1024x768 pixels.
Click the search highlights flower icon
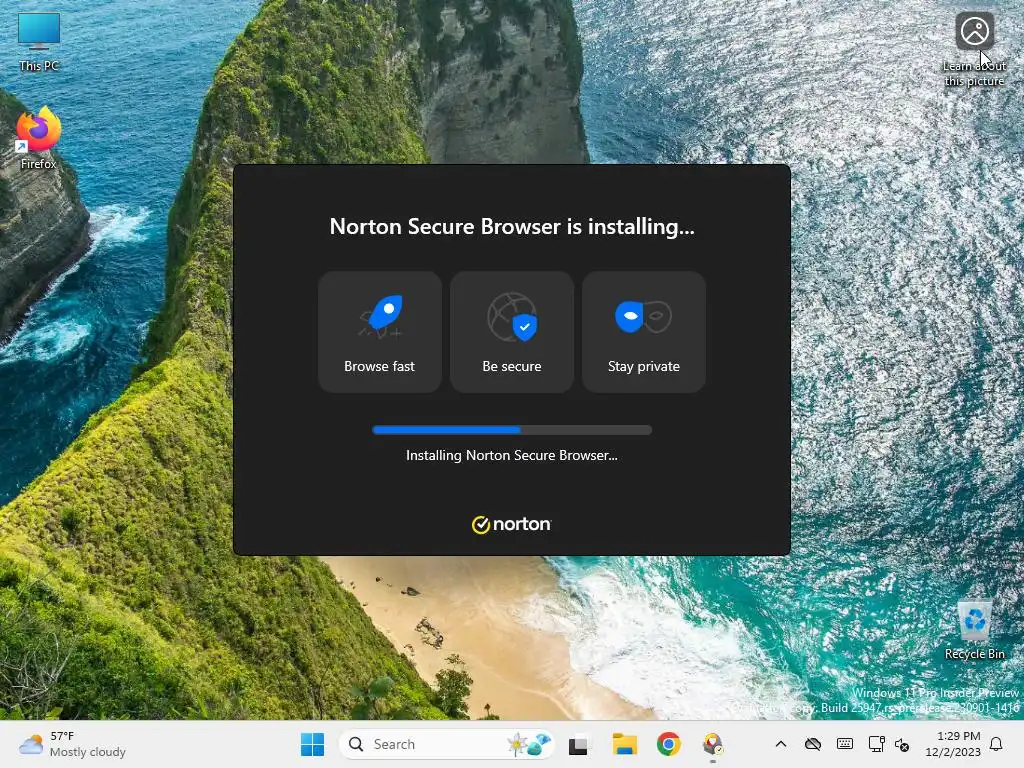528,744
